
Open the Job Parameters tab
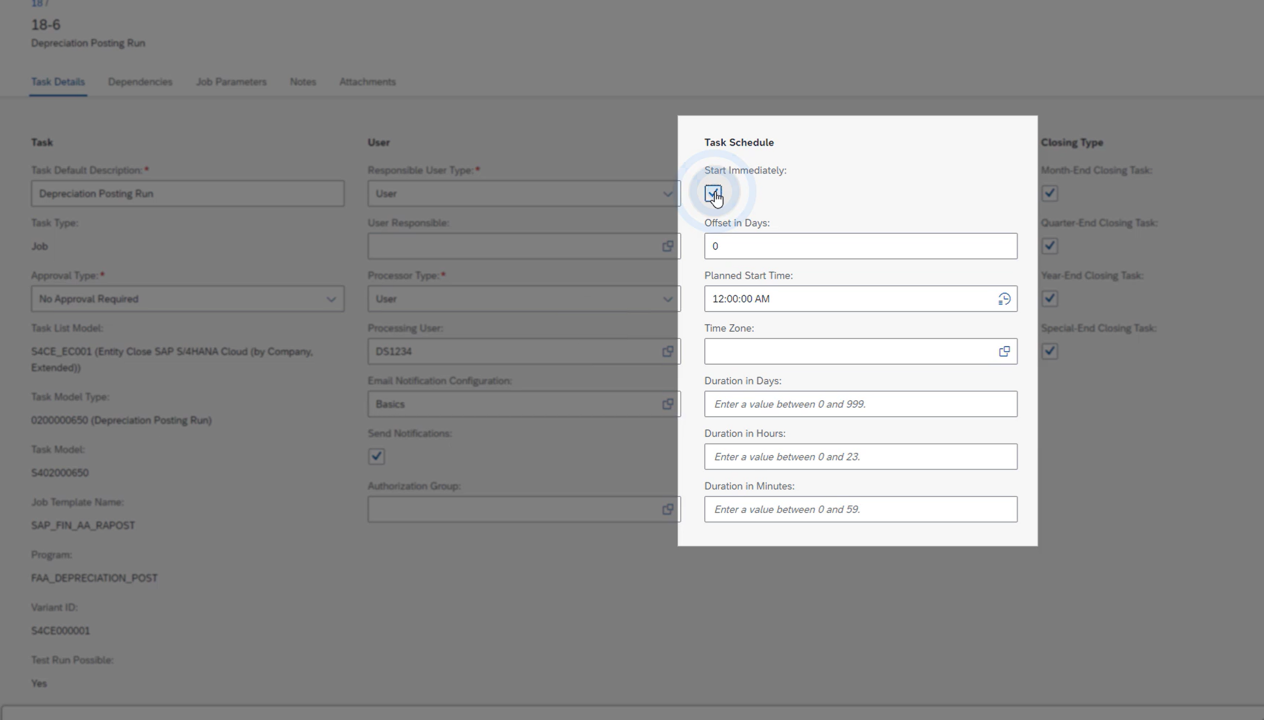(x=231, y=82)
